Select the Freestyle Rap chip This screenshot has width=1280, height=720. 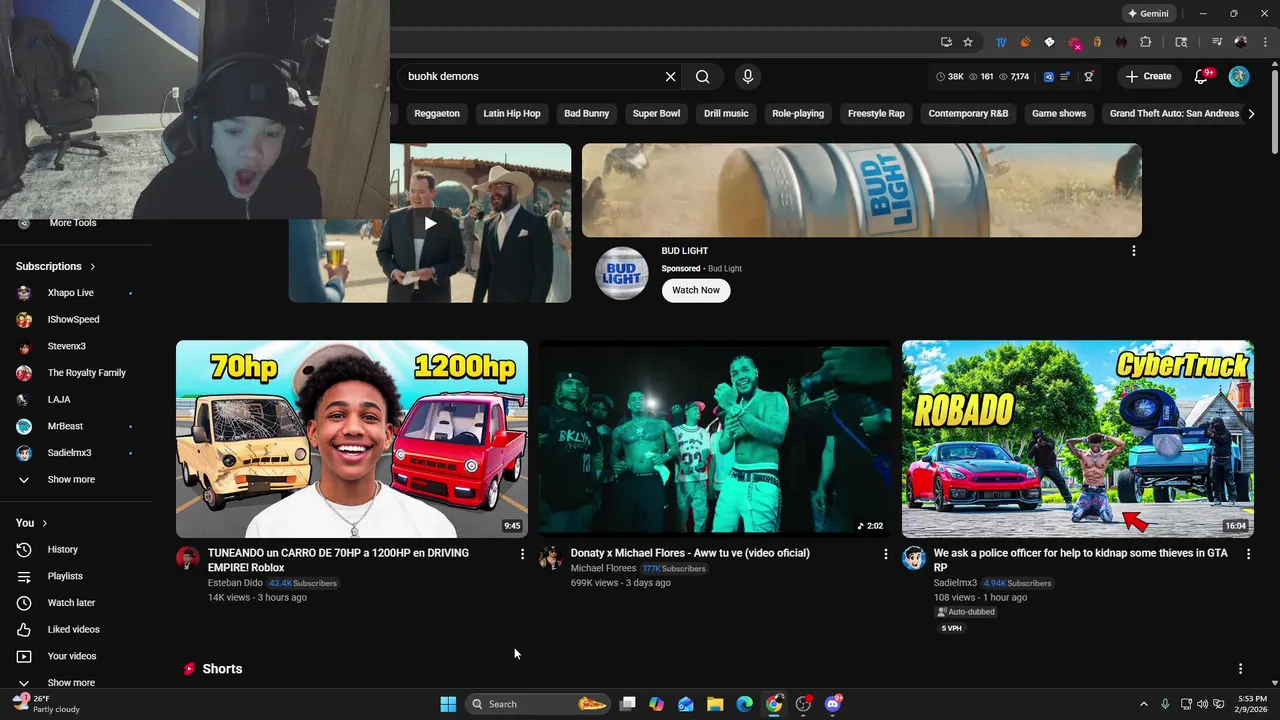[x=876, y=114]
